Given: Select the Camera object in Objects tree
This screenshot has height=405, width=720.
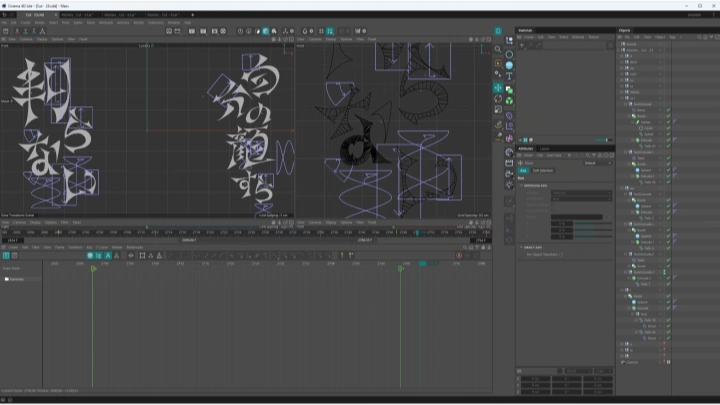Looking at the screenshot, I should 632,362.
